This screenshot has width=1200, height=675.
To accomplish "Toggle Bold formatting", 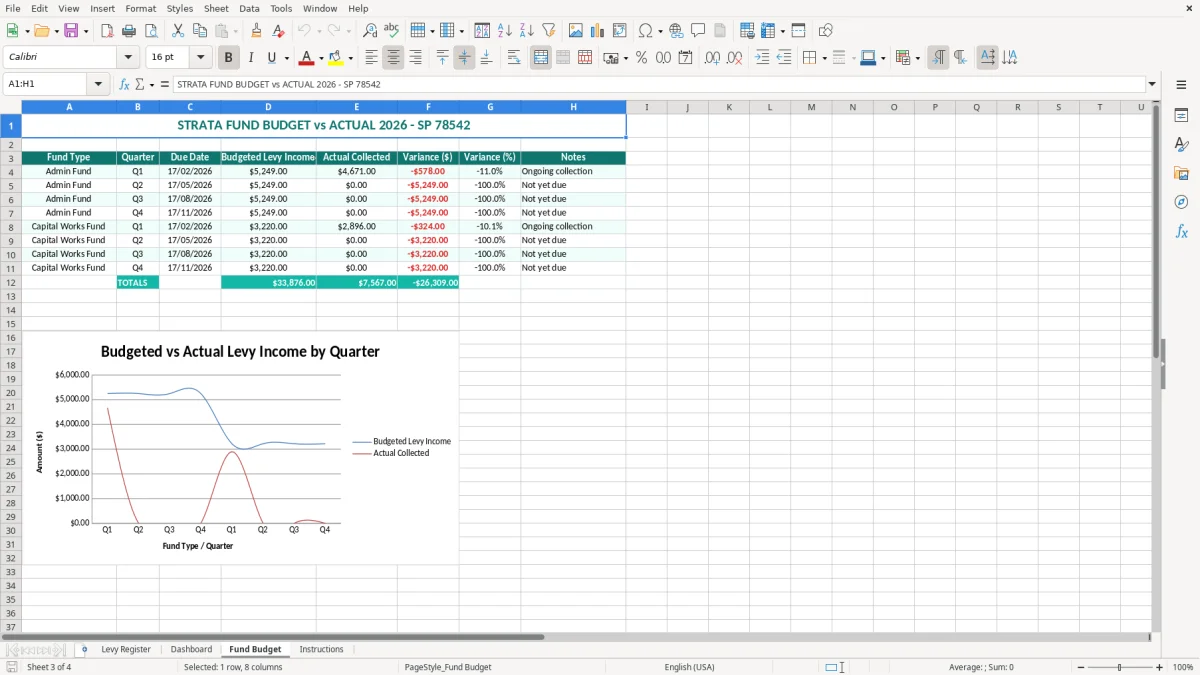I will coord(229,58).
